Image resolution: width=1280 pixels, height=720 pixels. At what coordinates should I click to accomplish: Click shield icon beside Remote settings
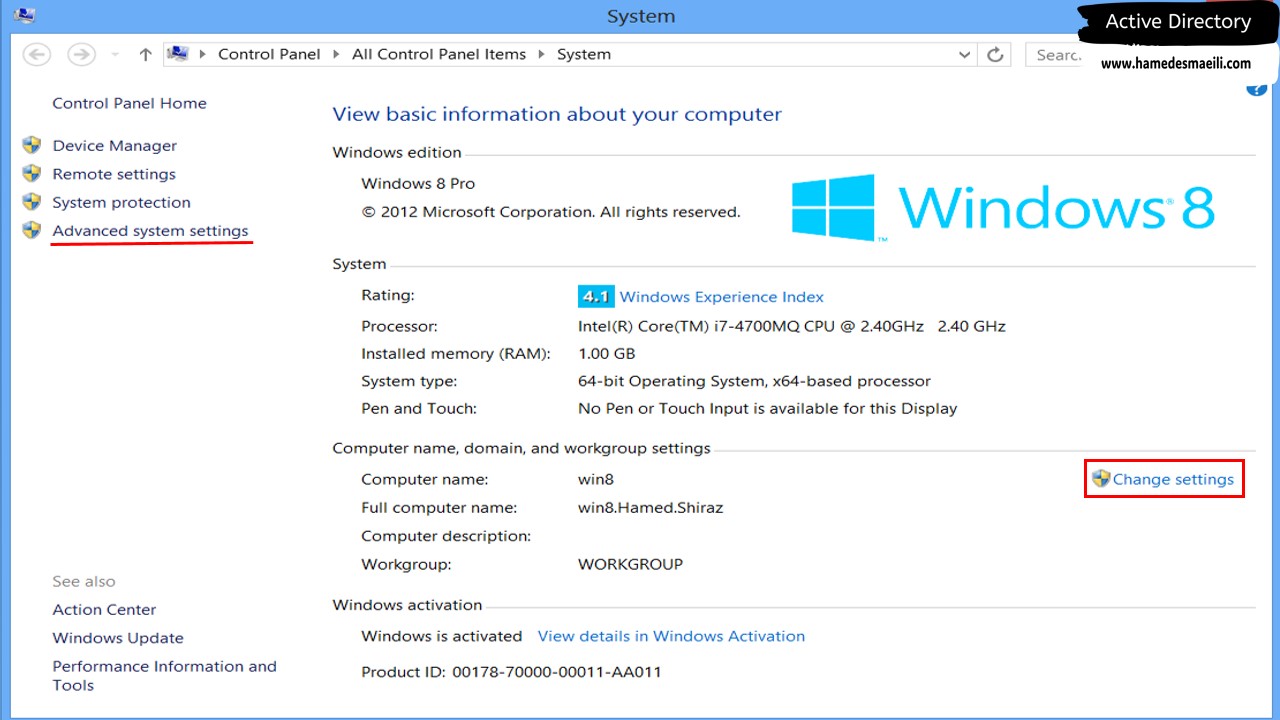tap(32, 173)
